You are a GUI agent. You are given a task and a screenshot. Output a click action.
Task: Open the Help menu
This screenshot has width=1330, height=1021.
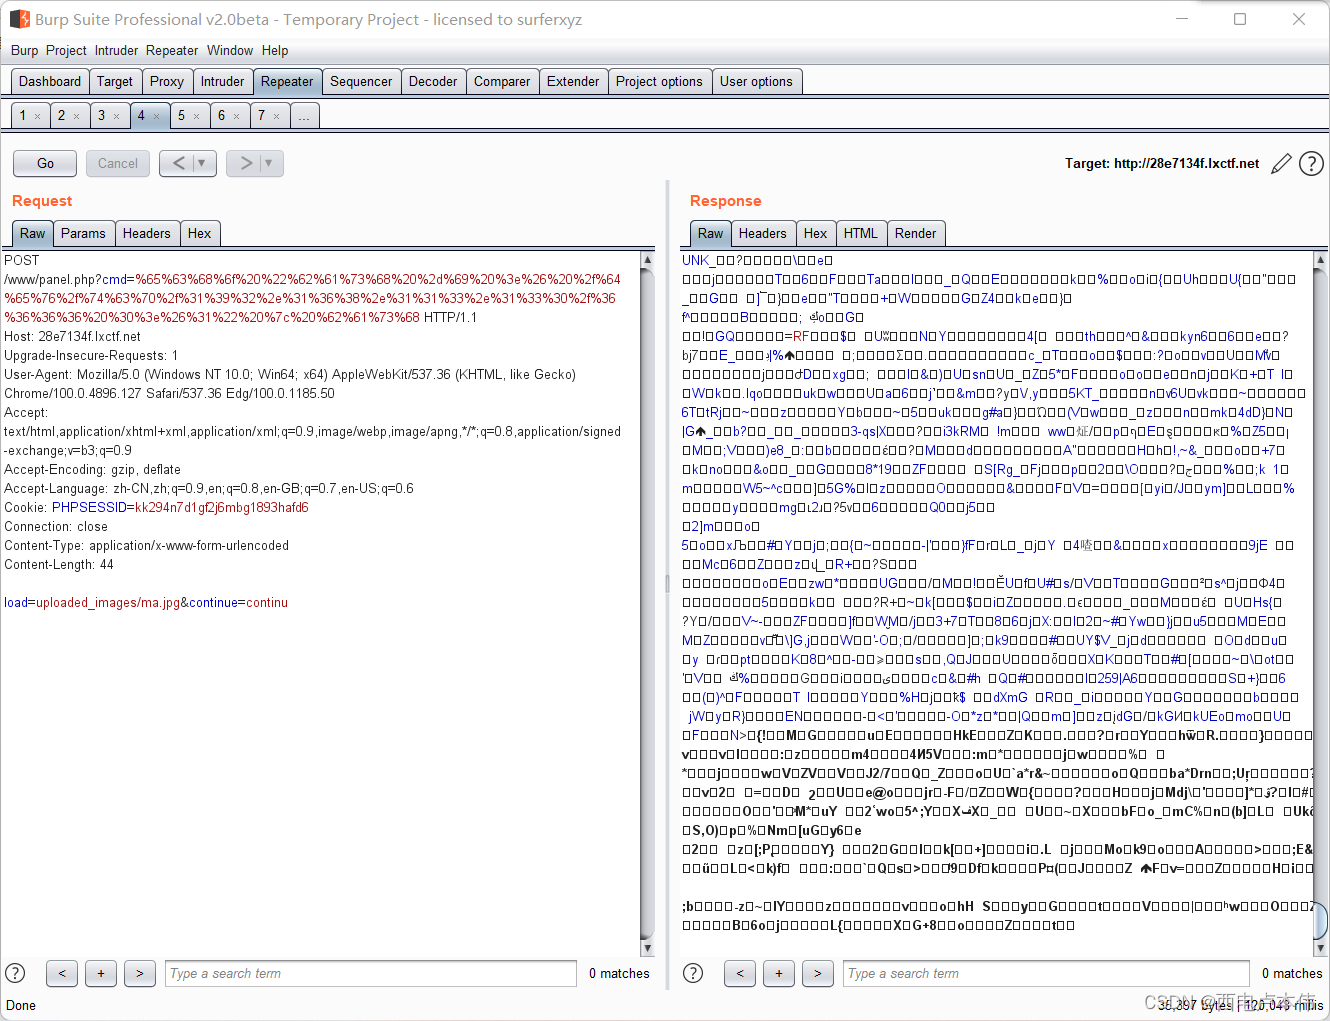click(275, 51)
